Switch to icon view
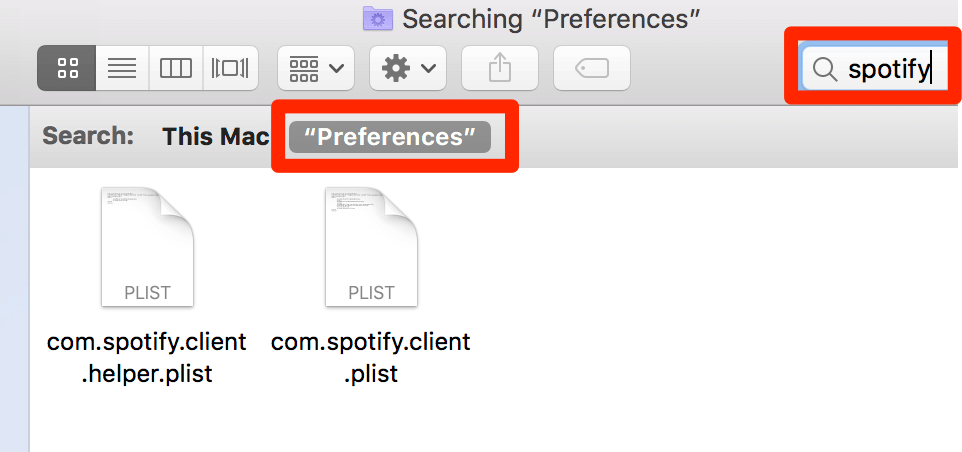962x452 pixels. (67, 68)
